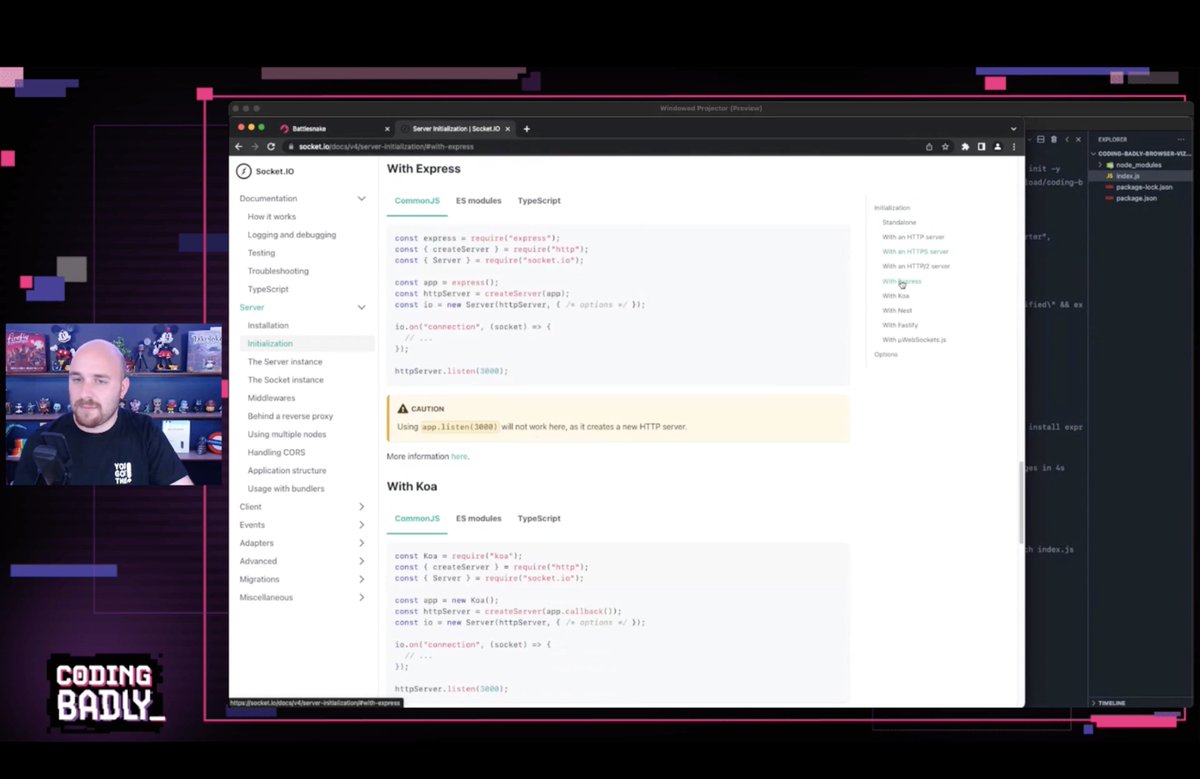Follow the 'here' more information link
This screenshot has width=1200, height=779.
pos(459,456)
